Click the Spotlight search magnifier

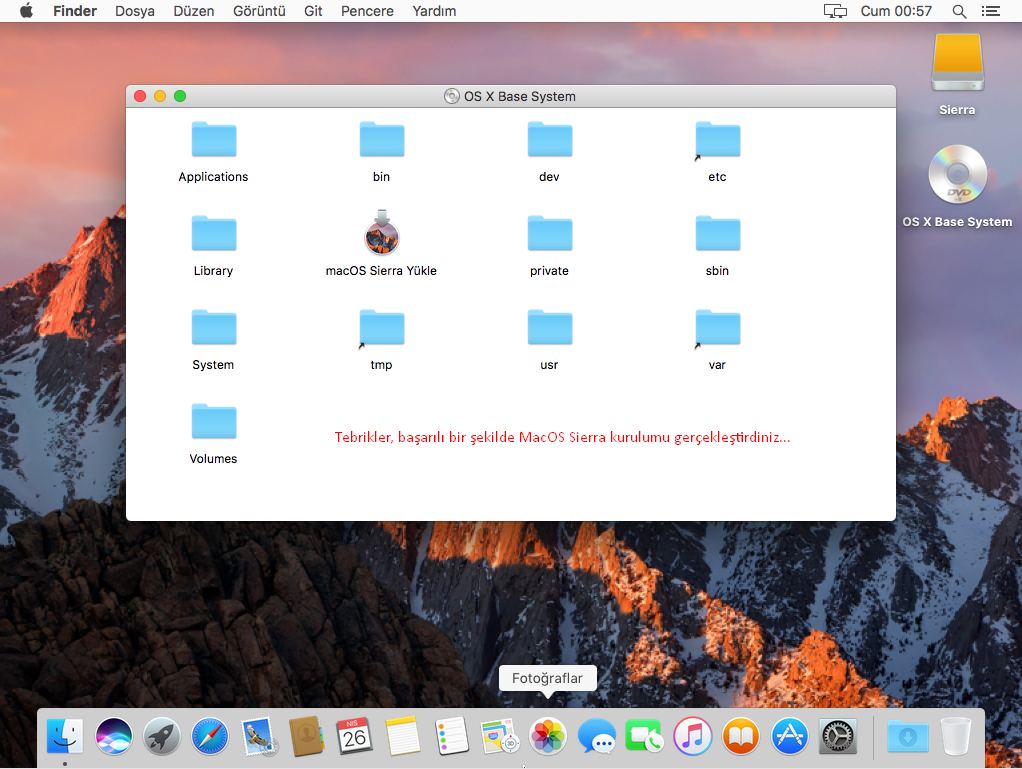[959, 11]
